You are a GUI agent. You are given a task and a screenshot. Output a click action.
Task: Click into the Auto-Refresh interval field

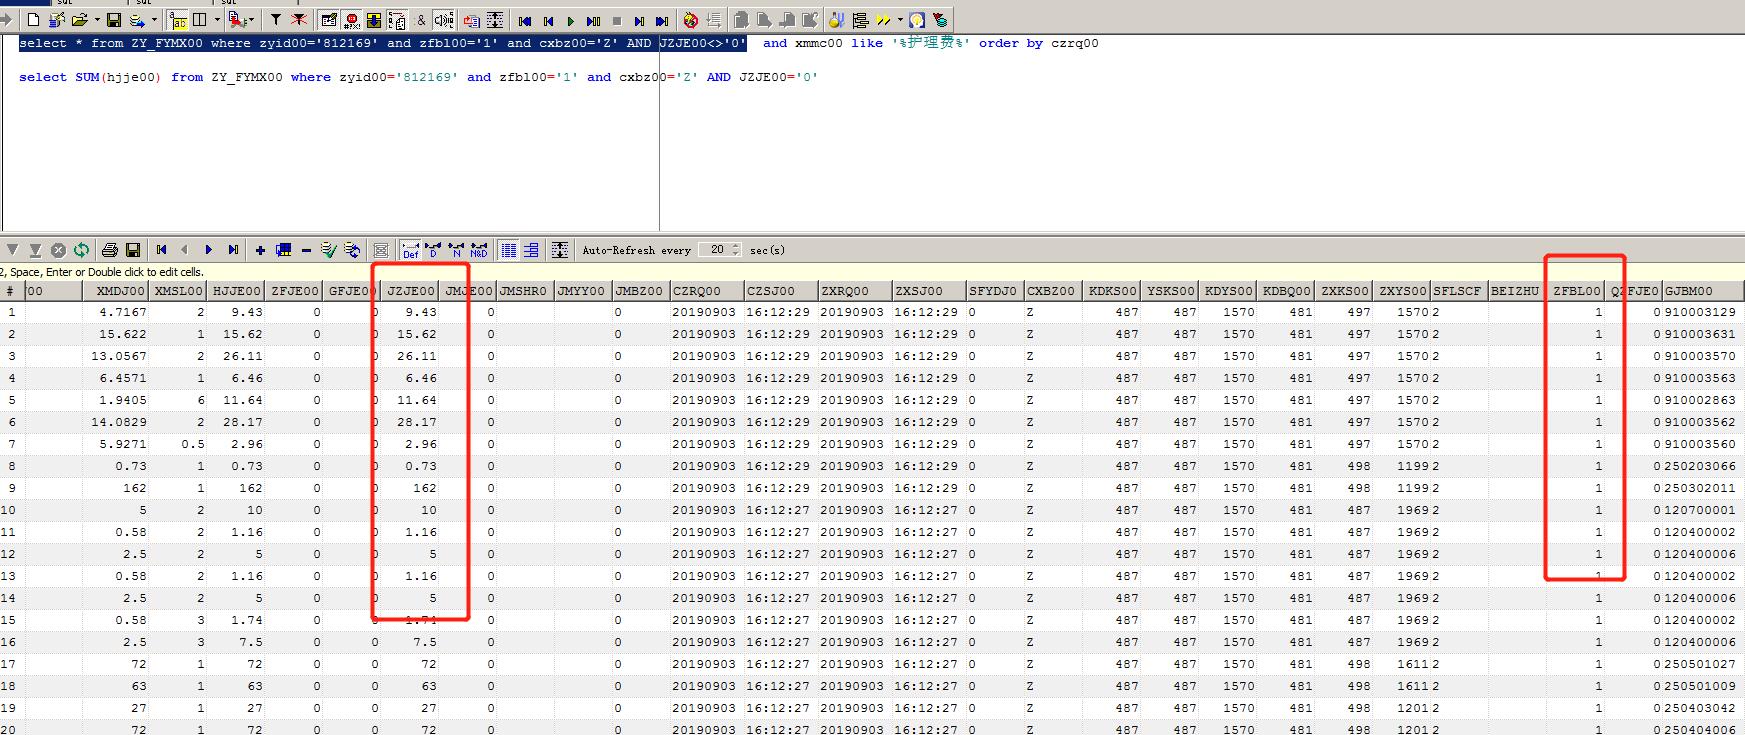click(714, 250)
